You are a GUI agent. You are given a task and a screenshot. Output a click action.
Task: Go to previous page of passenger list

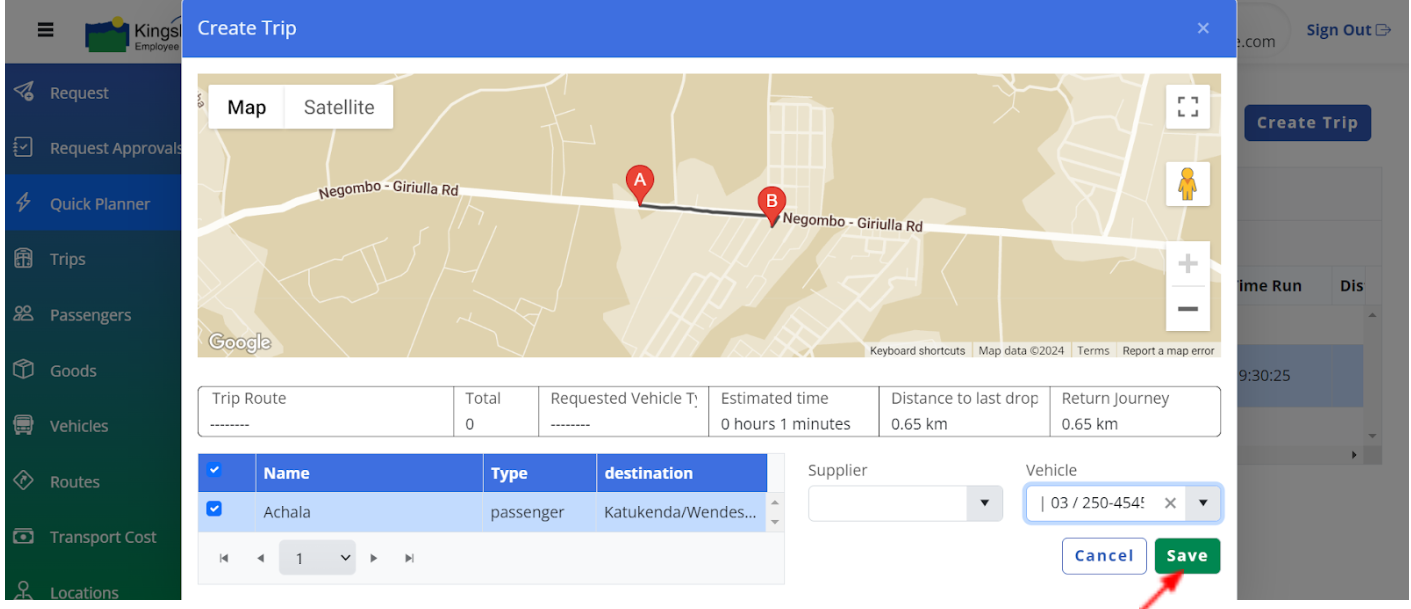[x=260, y=558]
